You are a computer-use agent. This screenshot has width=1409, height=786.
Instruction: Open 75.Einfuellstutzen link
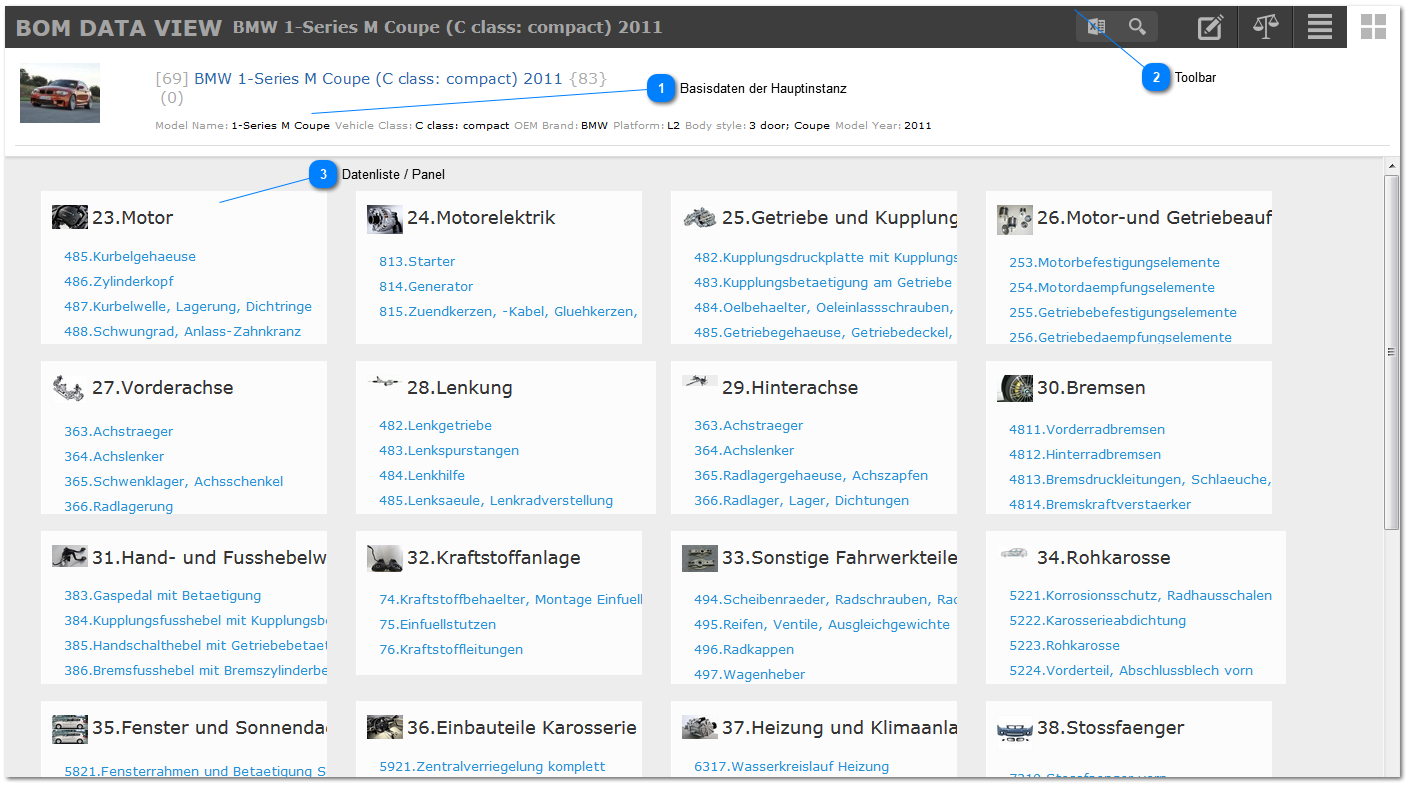437,625
